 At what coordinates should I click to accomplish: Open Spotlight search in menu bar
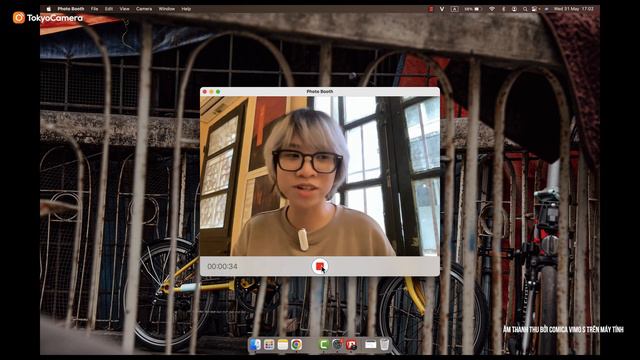click(525, 9)
